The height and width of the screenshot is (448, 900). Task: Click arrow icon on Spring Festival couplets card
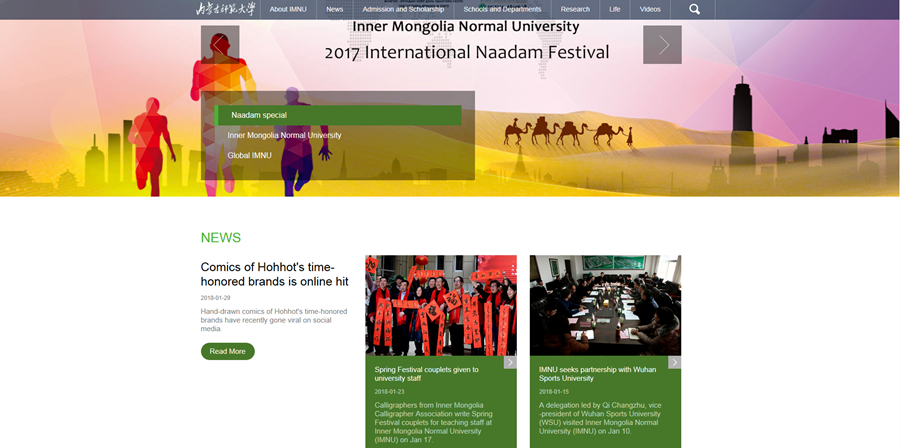coord(510,363)
